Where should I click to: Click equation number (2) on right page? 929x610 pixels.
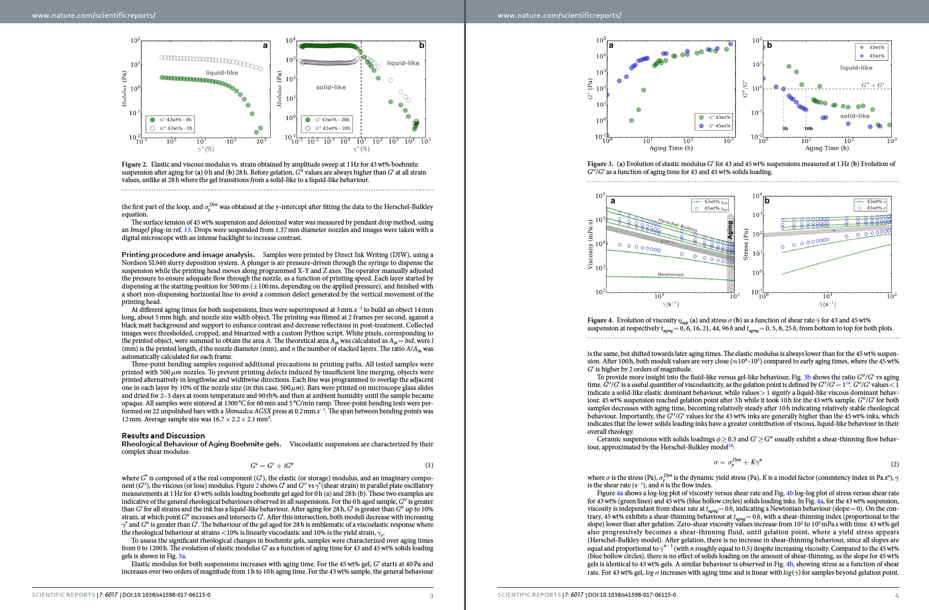pos(895,464)
